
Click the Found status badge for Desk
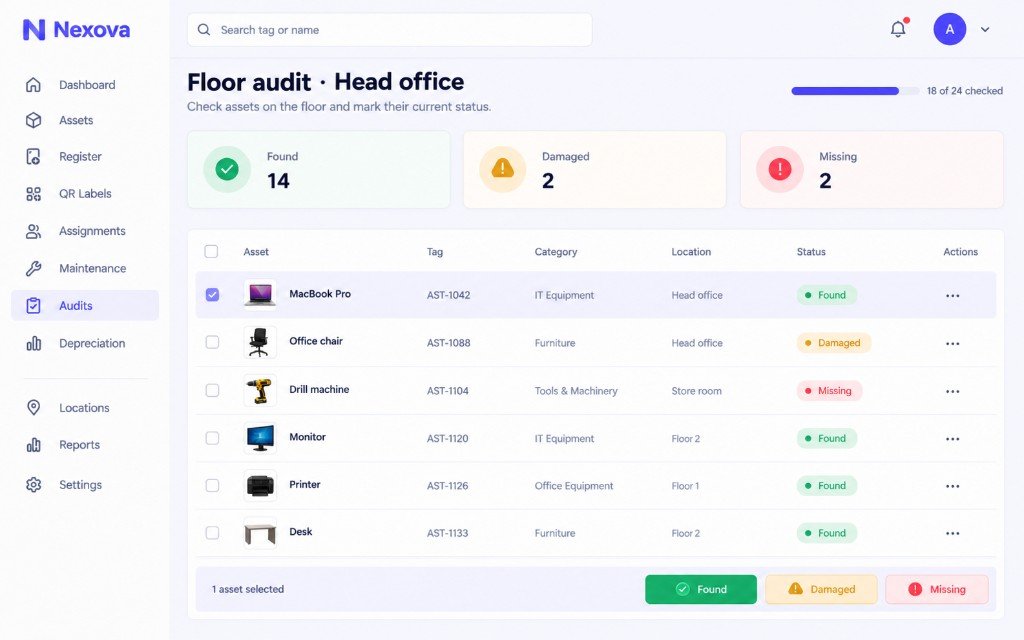pyautogui.click(x=827, y=533)
